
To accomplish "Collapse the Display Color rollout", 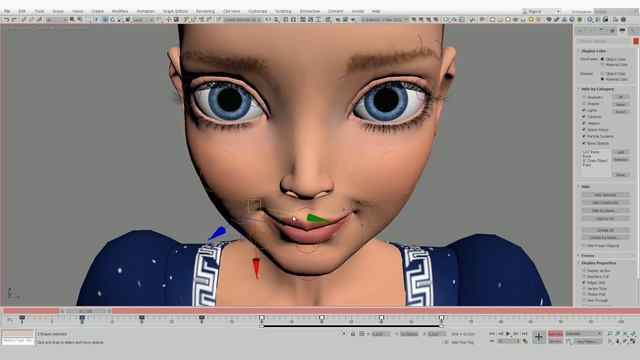I will click(594, 51).
